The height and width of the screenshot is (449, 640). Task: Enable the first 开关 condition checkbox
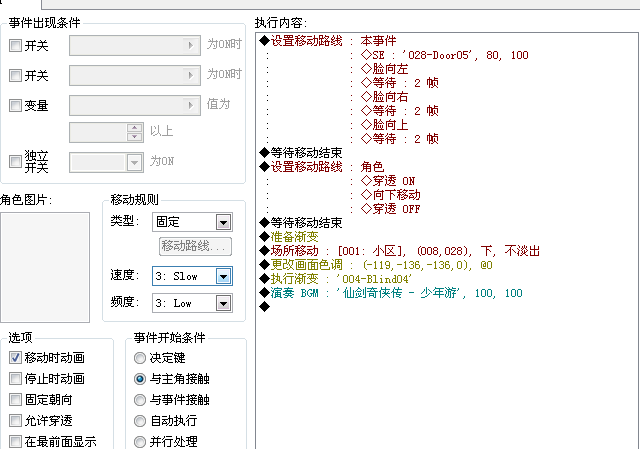tap(16, 45)
